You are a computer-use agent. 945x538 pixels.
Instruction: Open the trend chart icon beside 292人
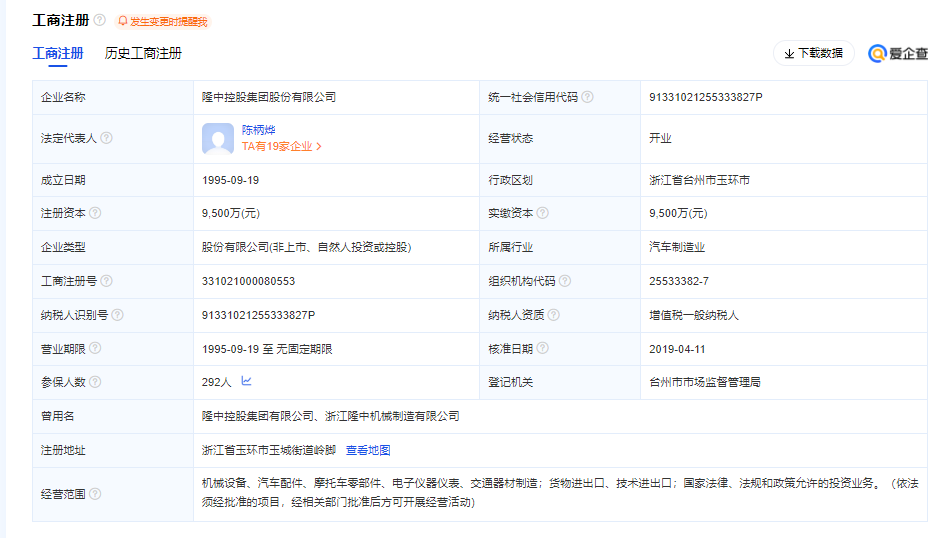click(x=246, y=381)
